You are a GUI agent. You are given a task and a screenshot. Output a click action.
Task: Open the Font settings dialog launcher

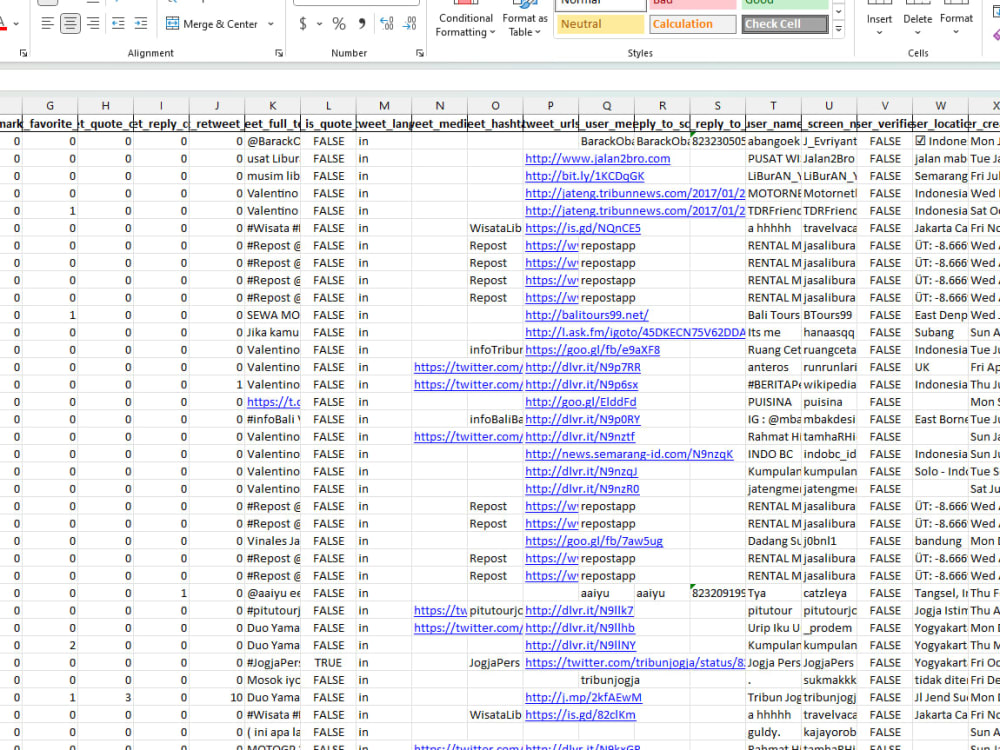click(x=23, y=54)
